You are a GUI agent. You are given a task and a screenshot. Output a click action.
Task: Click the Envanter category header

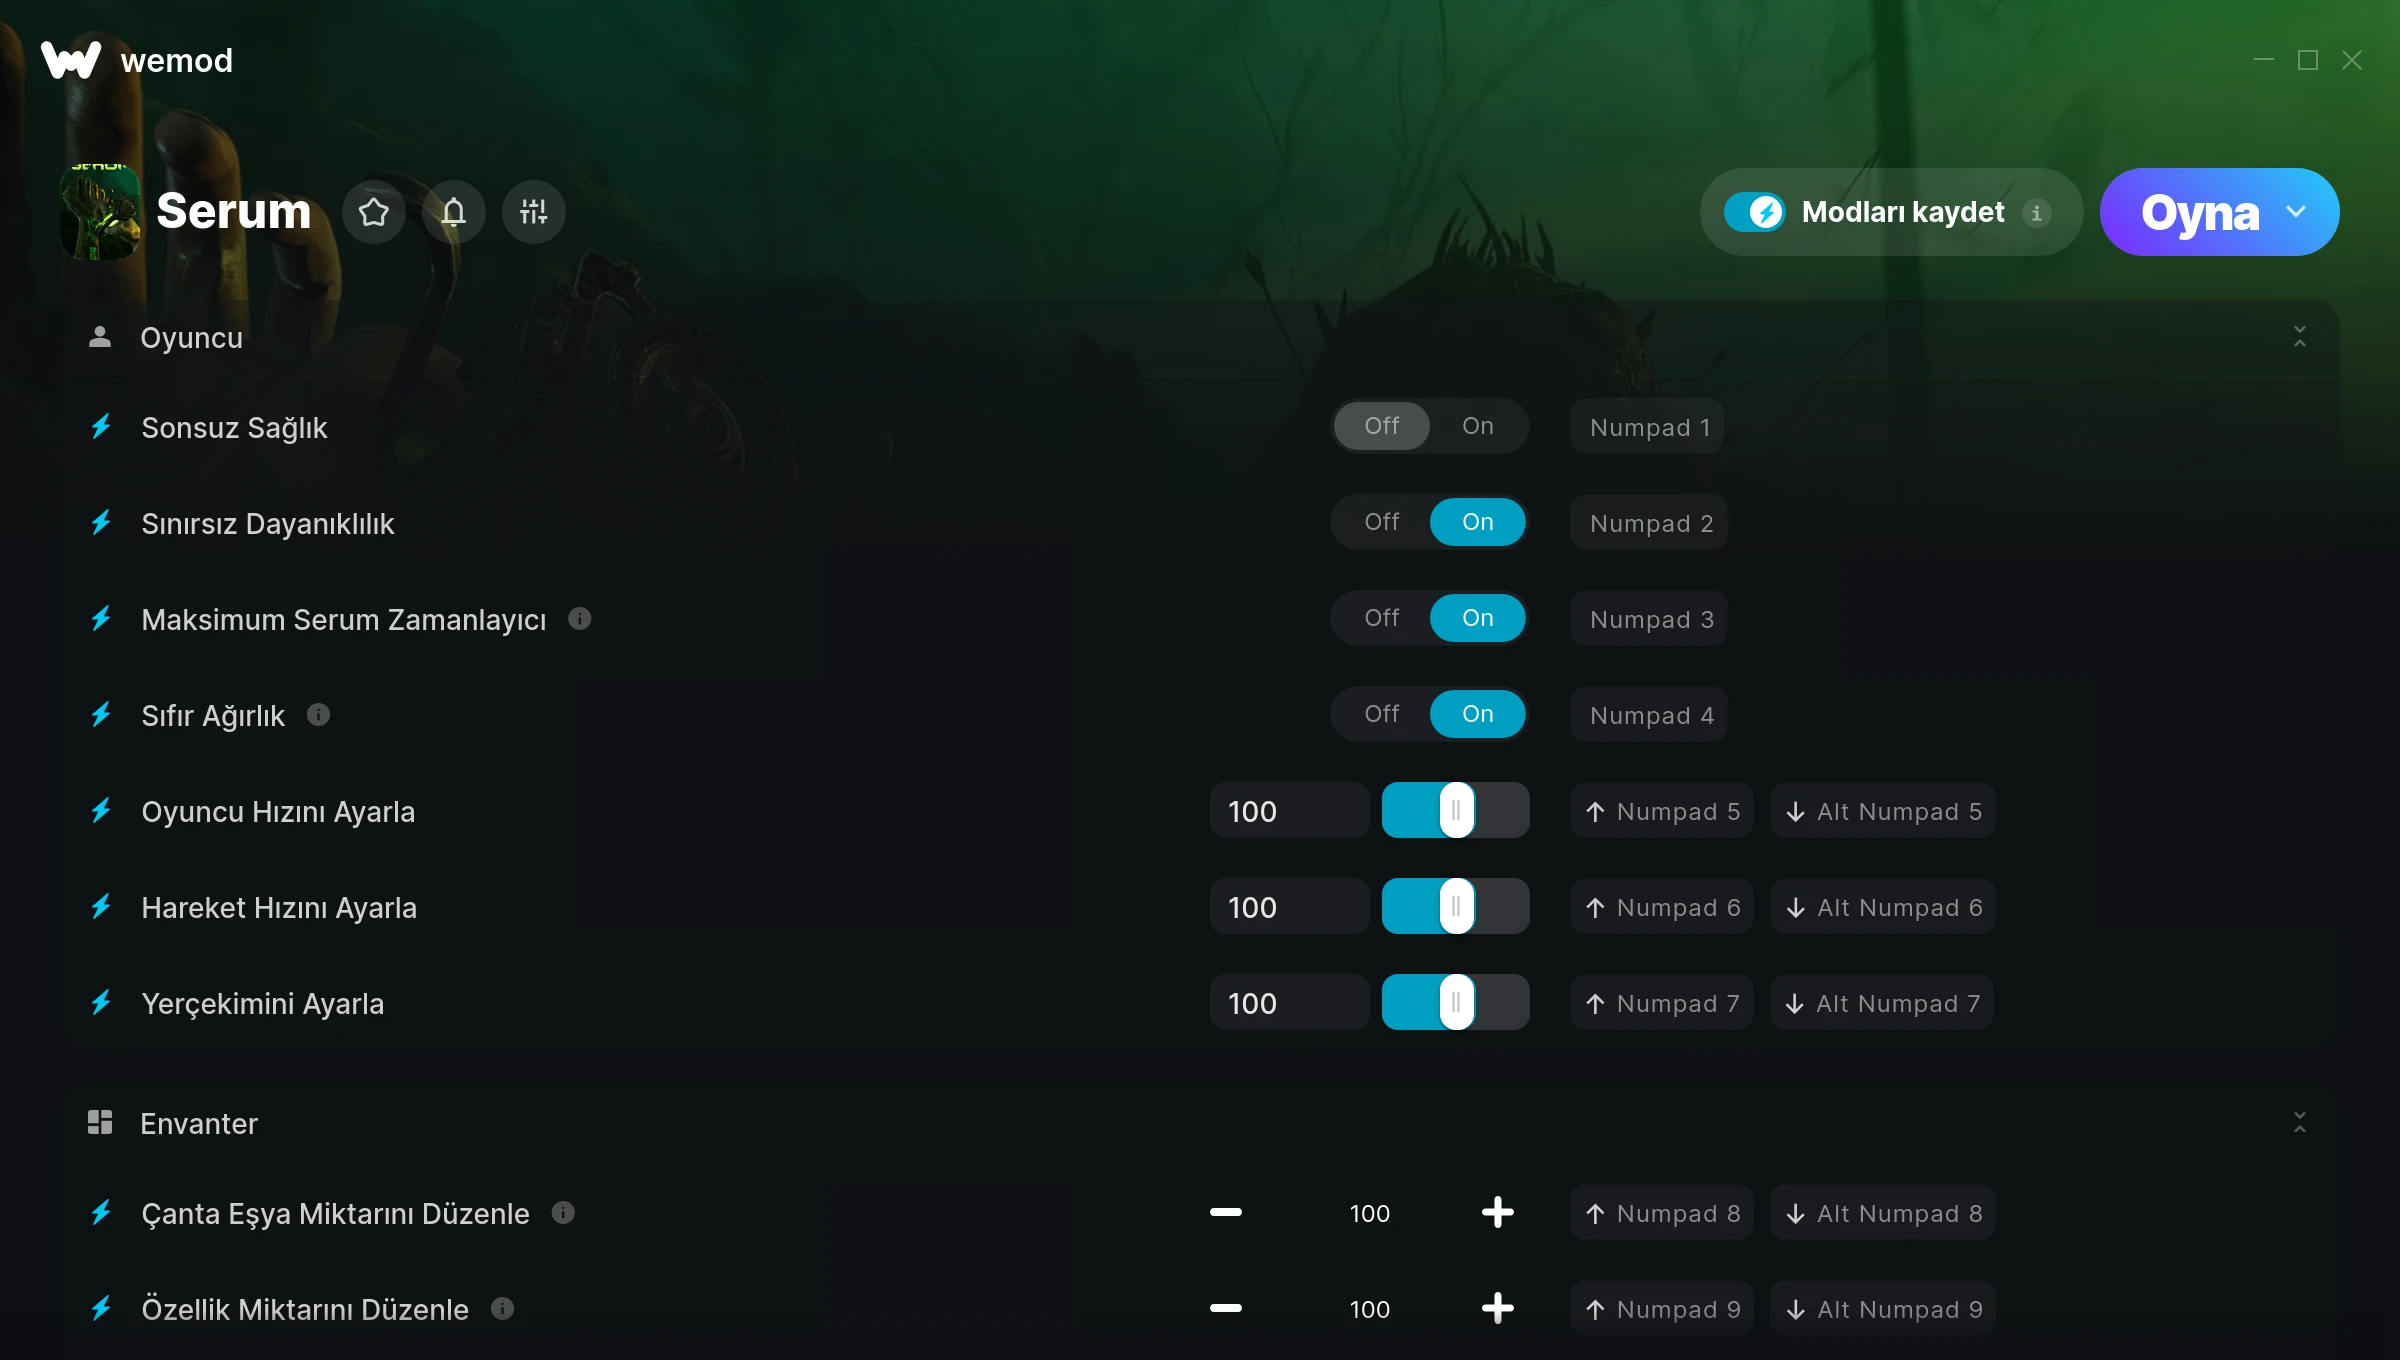pos(199,1123)
